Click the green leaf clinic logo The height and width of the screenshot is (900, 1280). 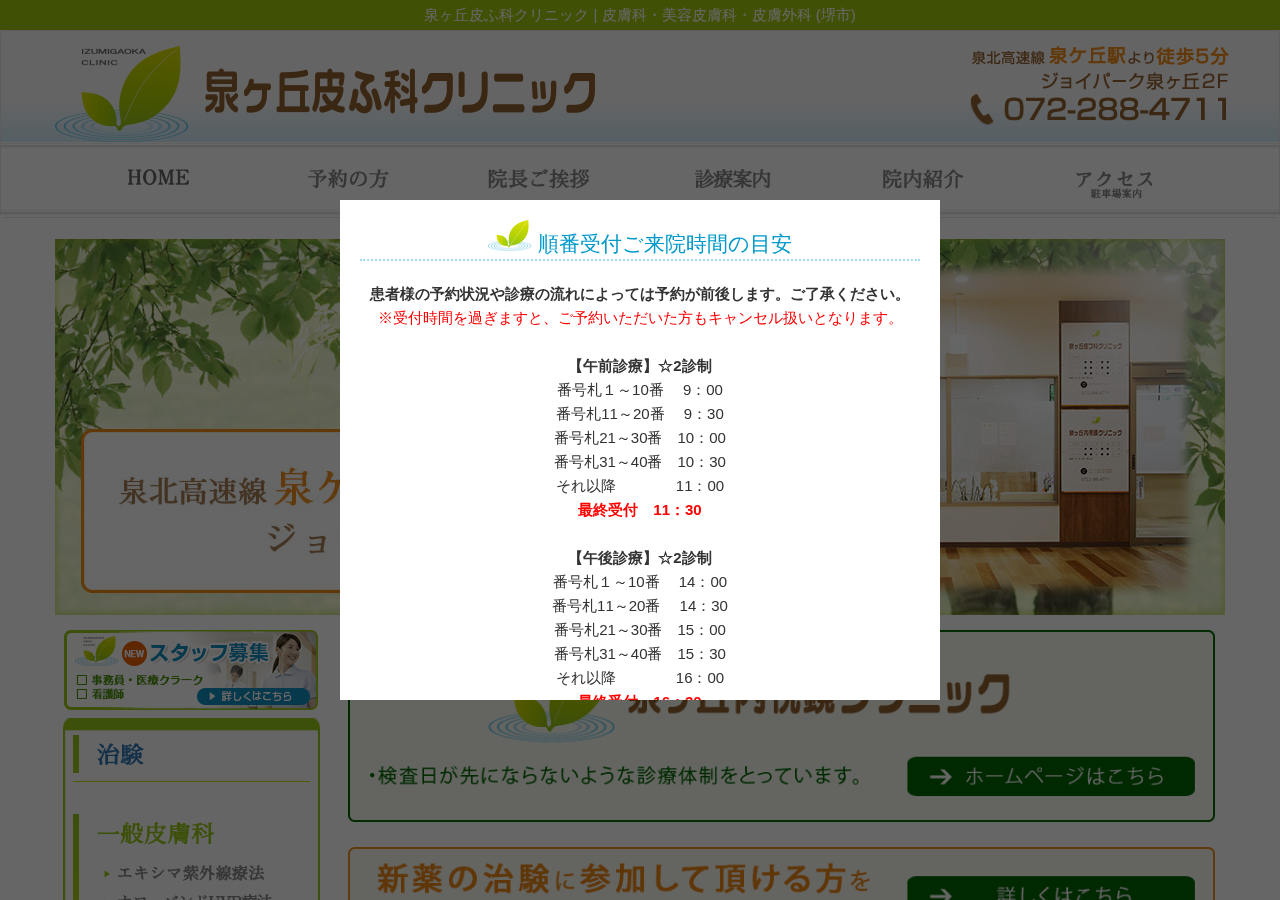point(122,93)
